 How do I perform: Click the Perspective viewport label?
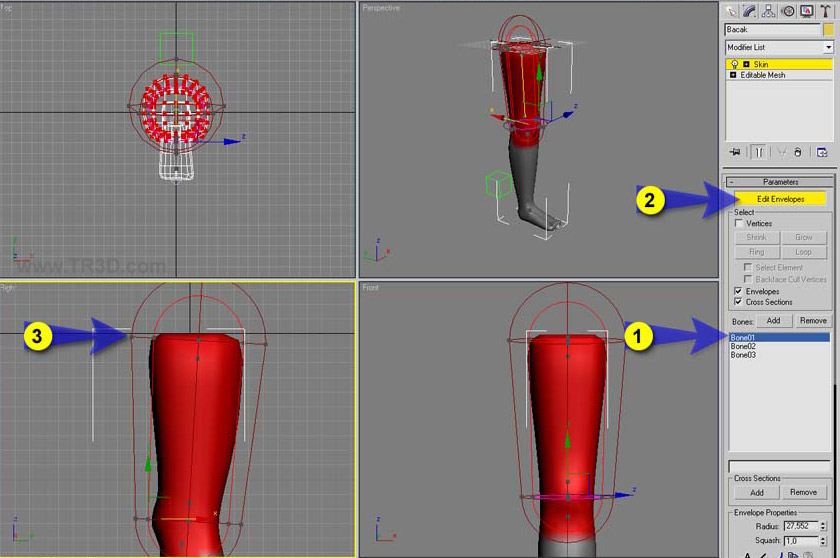[381, 7]
